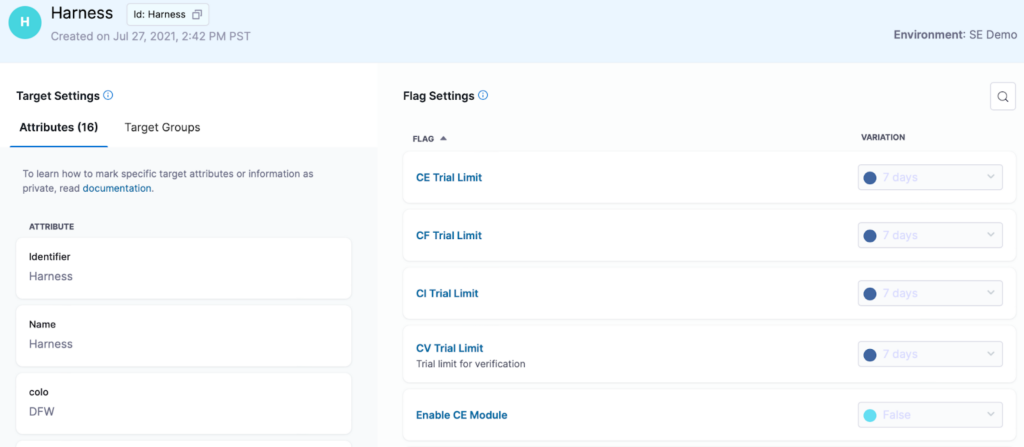Open the documentation link

[117, 188]
